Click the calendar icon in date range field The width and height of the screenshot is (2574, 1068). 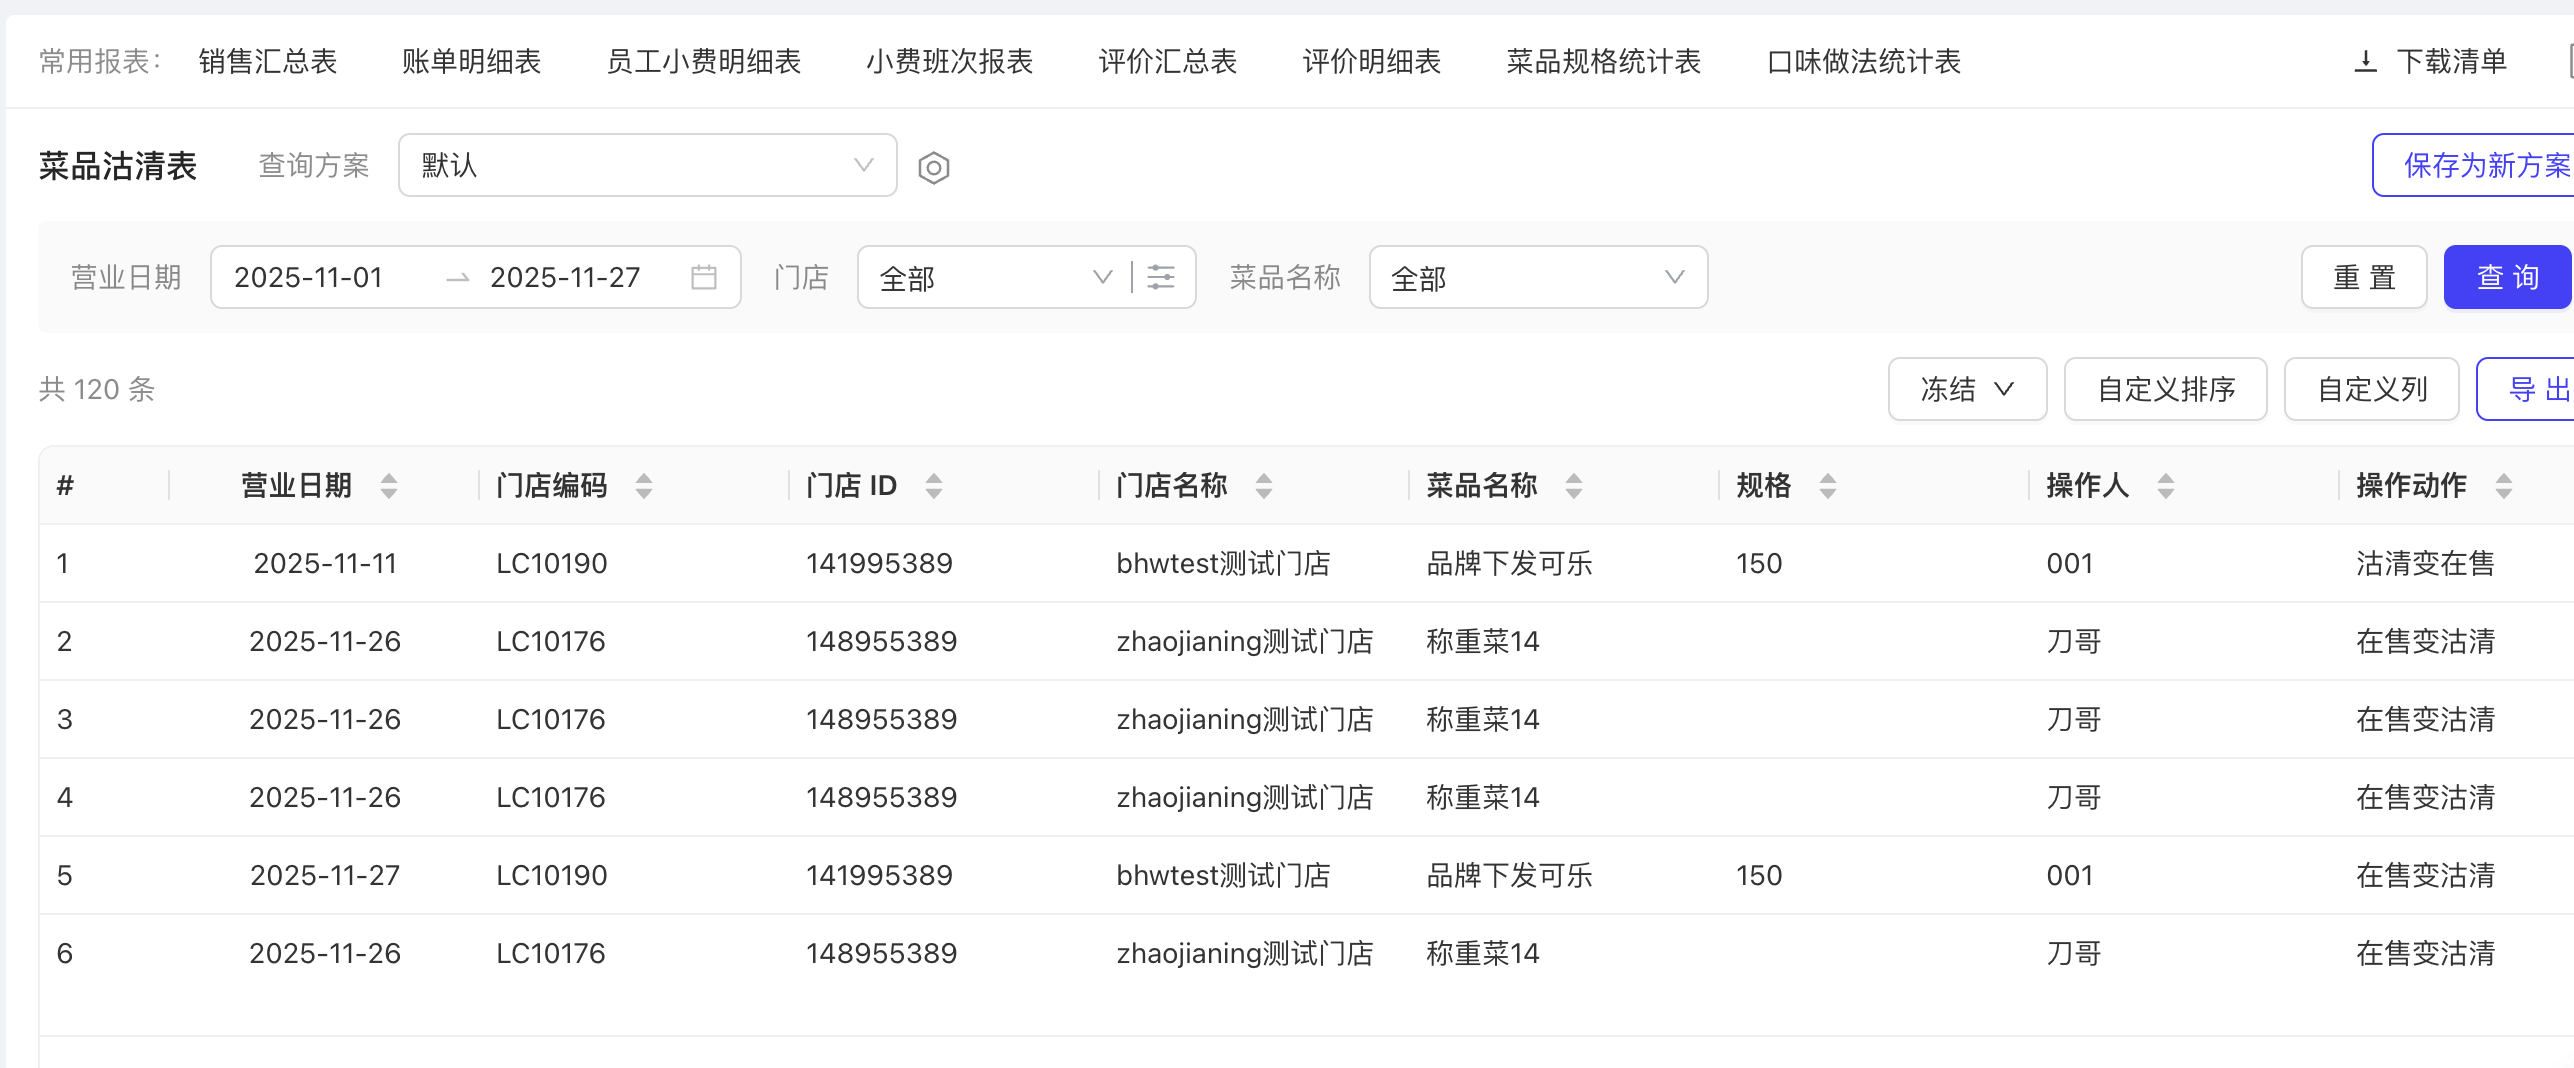(704, 277)
